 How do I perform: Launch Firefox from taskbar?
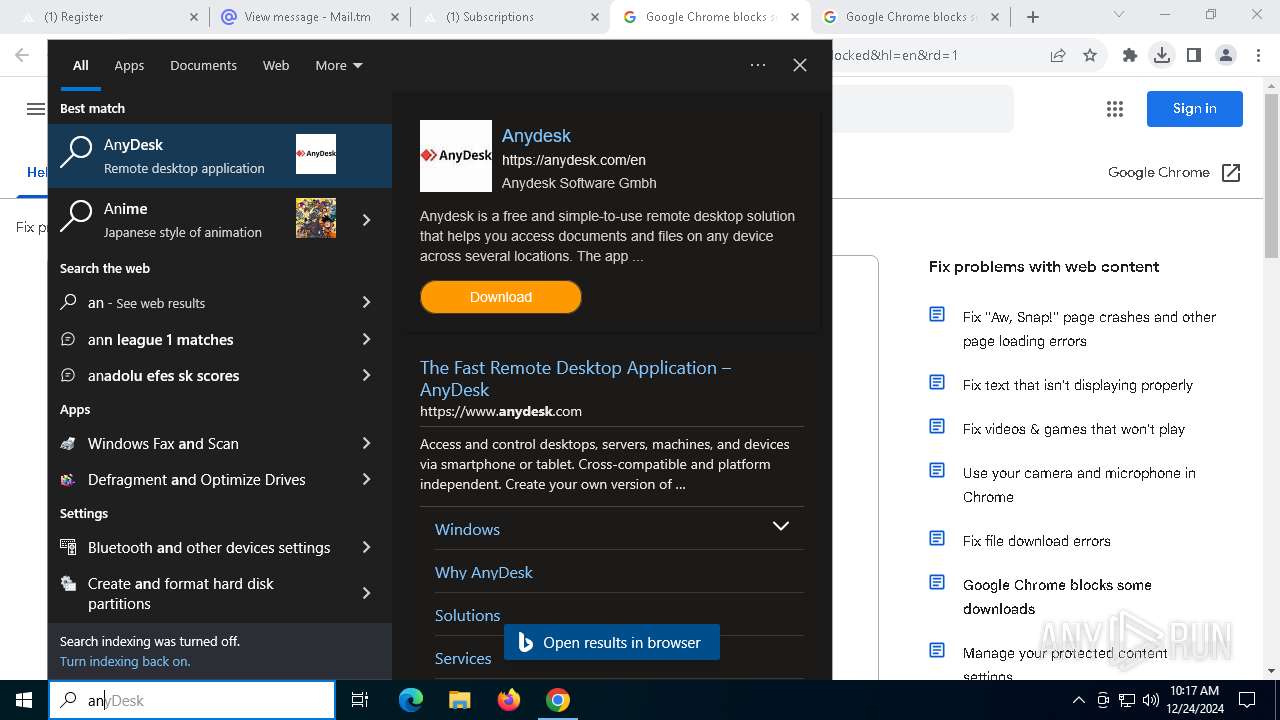[x=509, y=700]
